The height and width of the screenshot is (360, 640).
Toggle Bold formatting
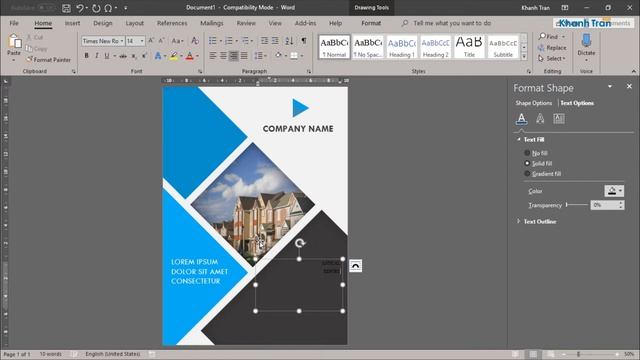86,56
